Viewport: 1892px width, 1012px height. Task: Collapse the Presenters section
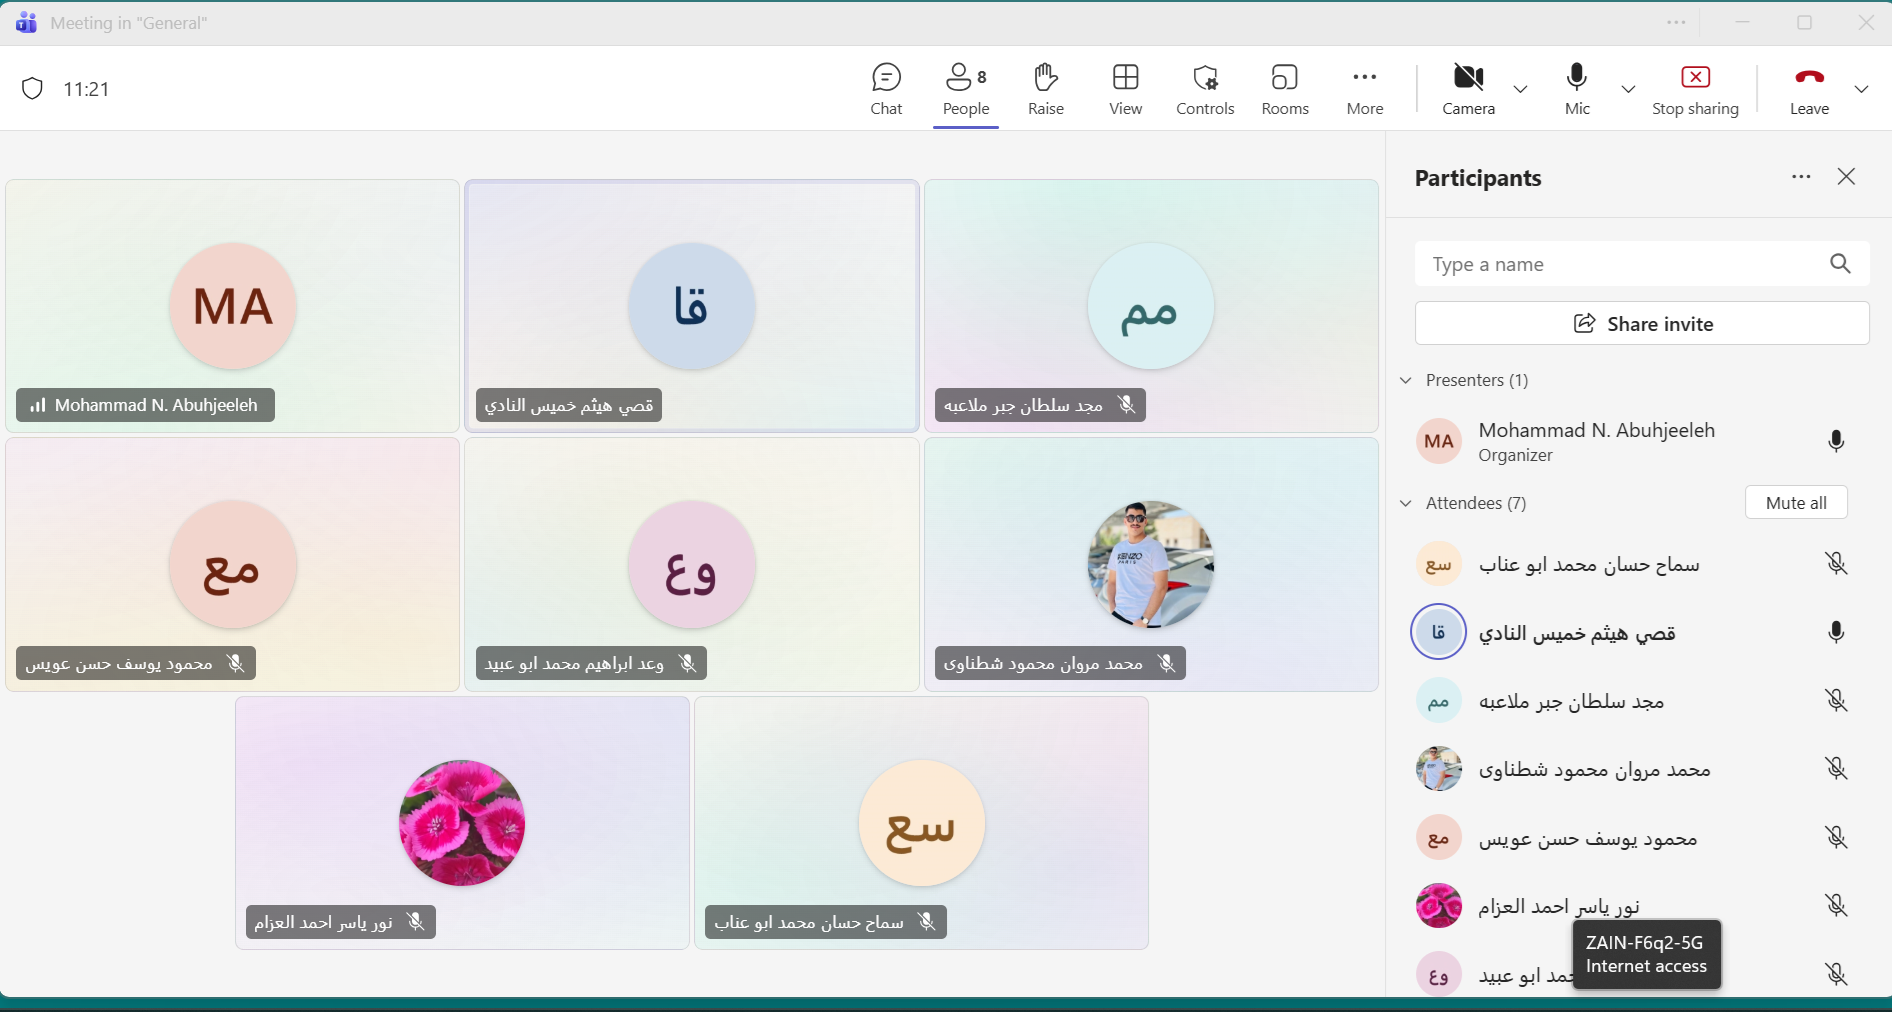pyautogui.click(x=1406, y=380)
